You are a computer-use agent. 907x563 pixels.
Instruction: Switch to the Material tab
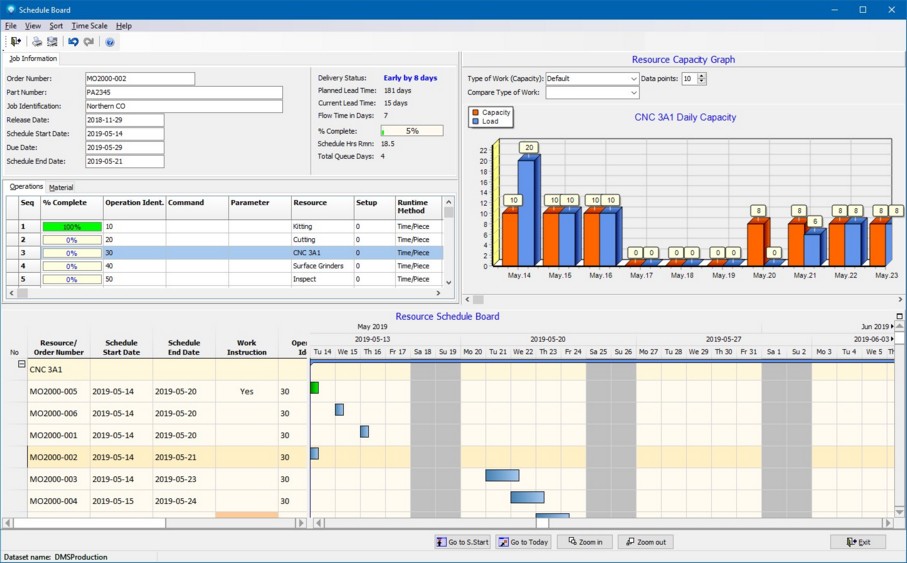(x=61, y=187)
